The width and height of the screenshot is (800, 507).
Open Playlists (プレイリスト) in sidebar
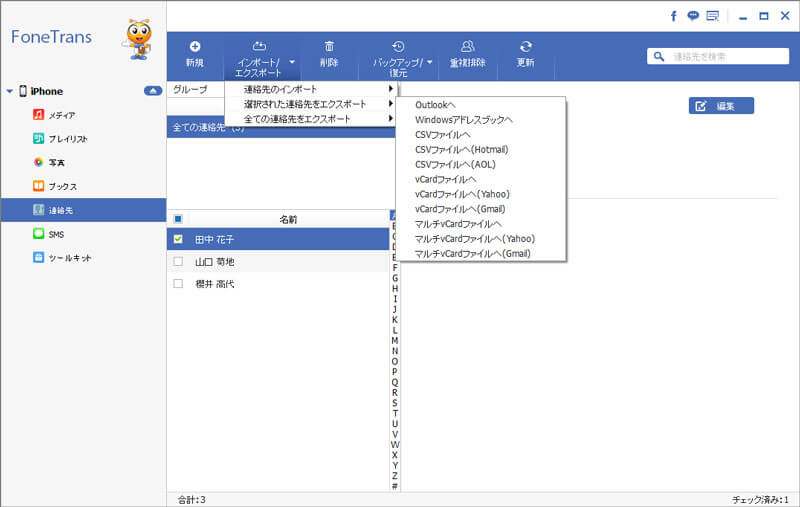67,139
